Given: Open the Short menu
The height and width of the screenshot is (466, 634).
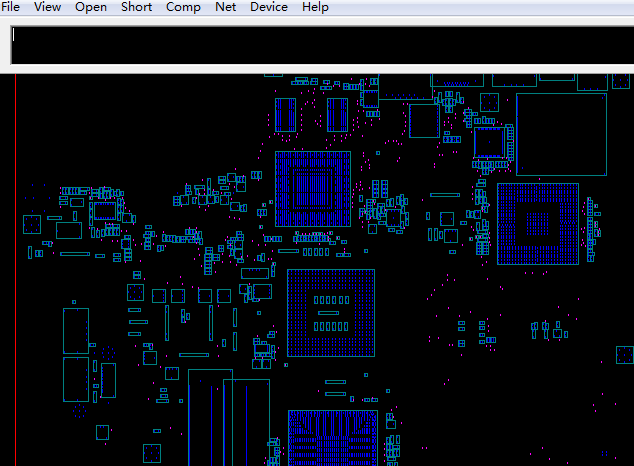Looking at the screenshot, I should click(x=137, y=7).
